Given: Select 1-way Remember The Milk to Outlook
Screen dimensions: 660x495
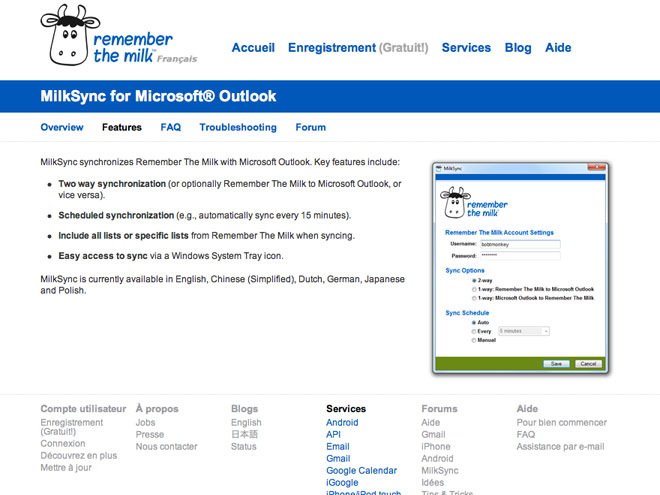Looking at the screenshot, I should tap(474, 289).
